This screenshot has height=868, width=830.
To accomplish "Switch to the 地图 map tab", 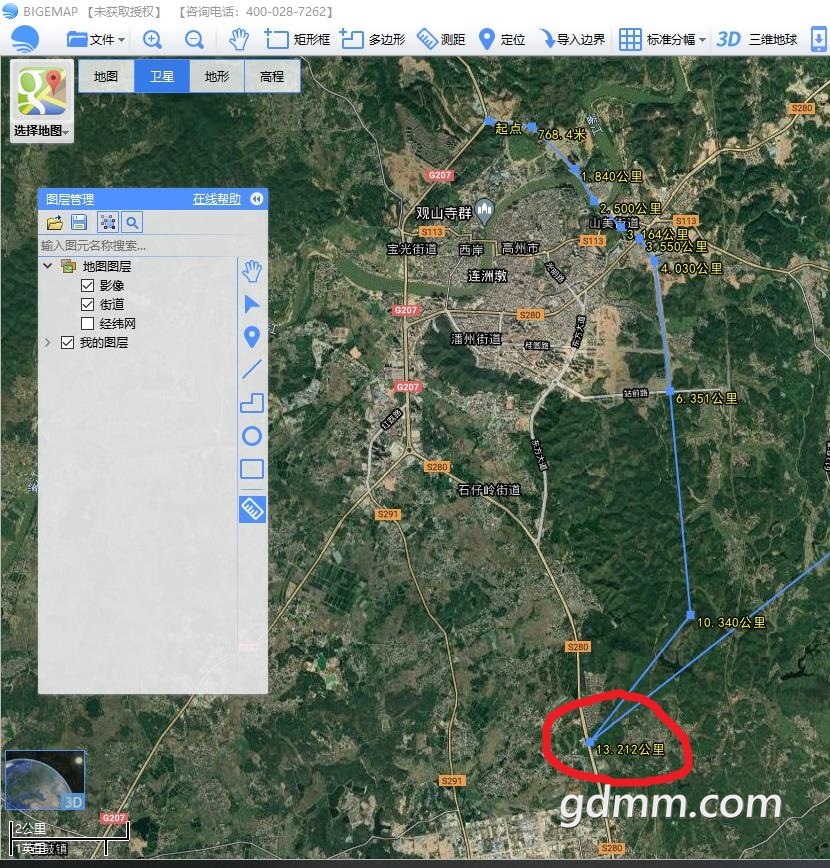I will (x=106, y=76).
